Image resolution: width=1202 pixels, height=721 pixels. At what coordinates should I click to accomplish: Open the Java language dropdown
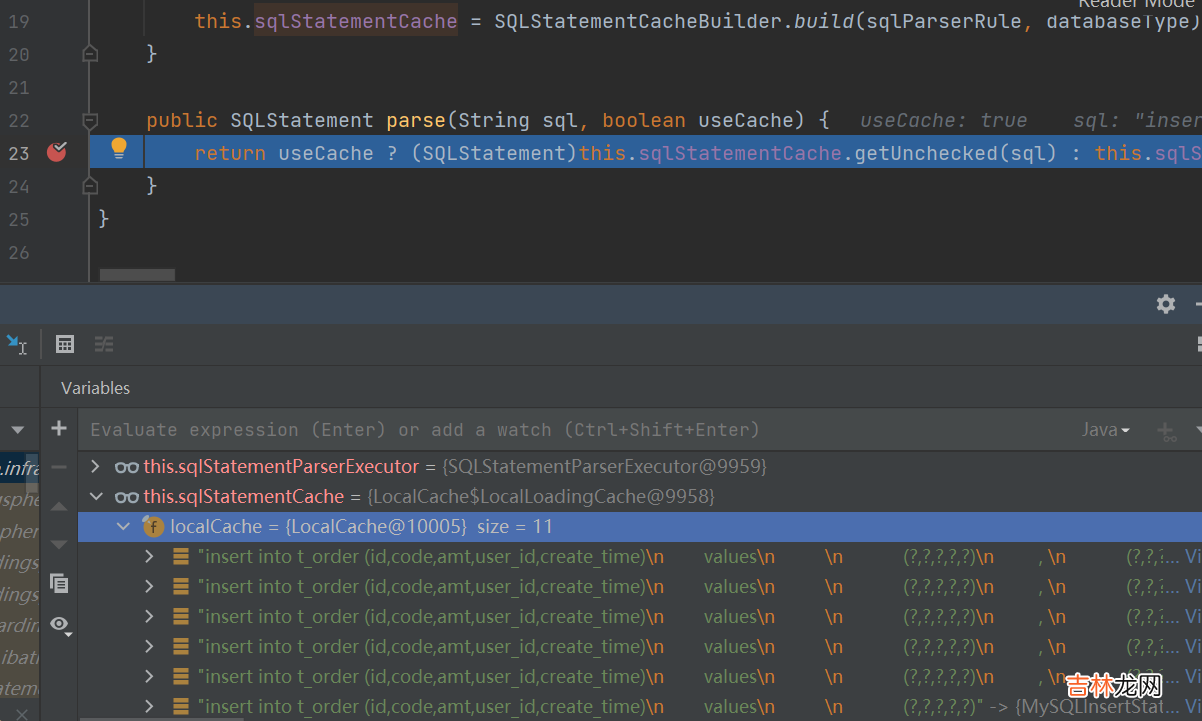[x=1105, y=430]
